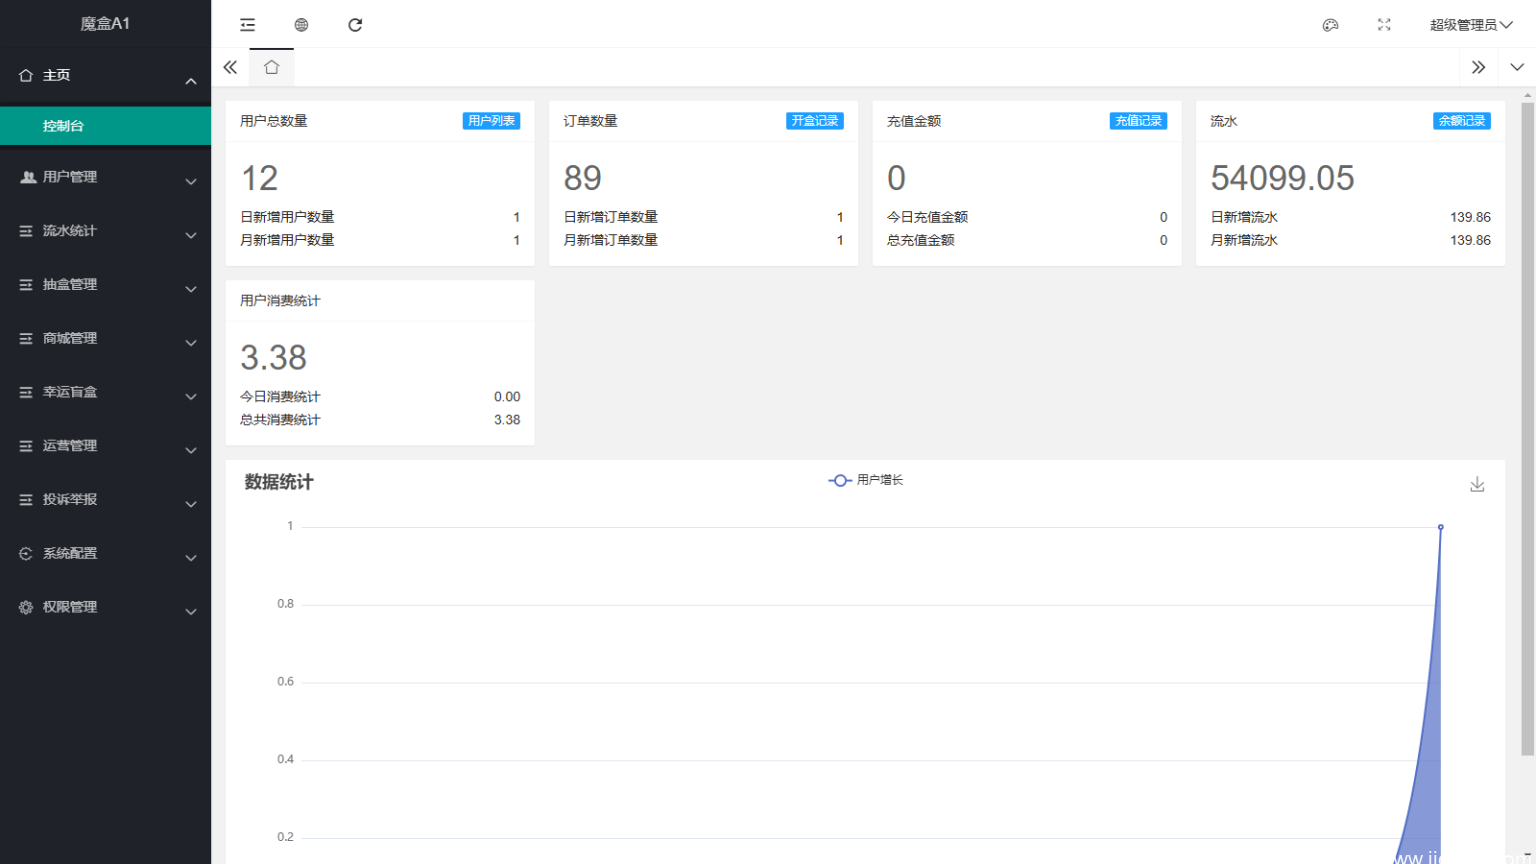Screen dimensions: 1536x864
Task: Enter fullscreen mode via expand icon
Action: pos(1384,25)
